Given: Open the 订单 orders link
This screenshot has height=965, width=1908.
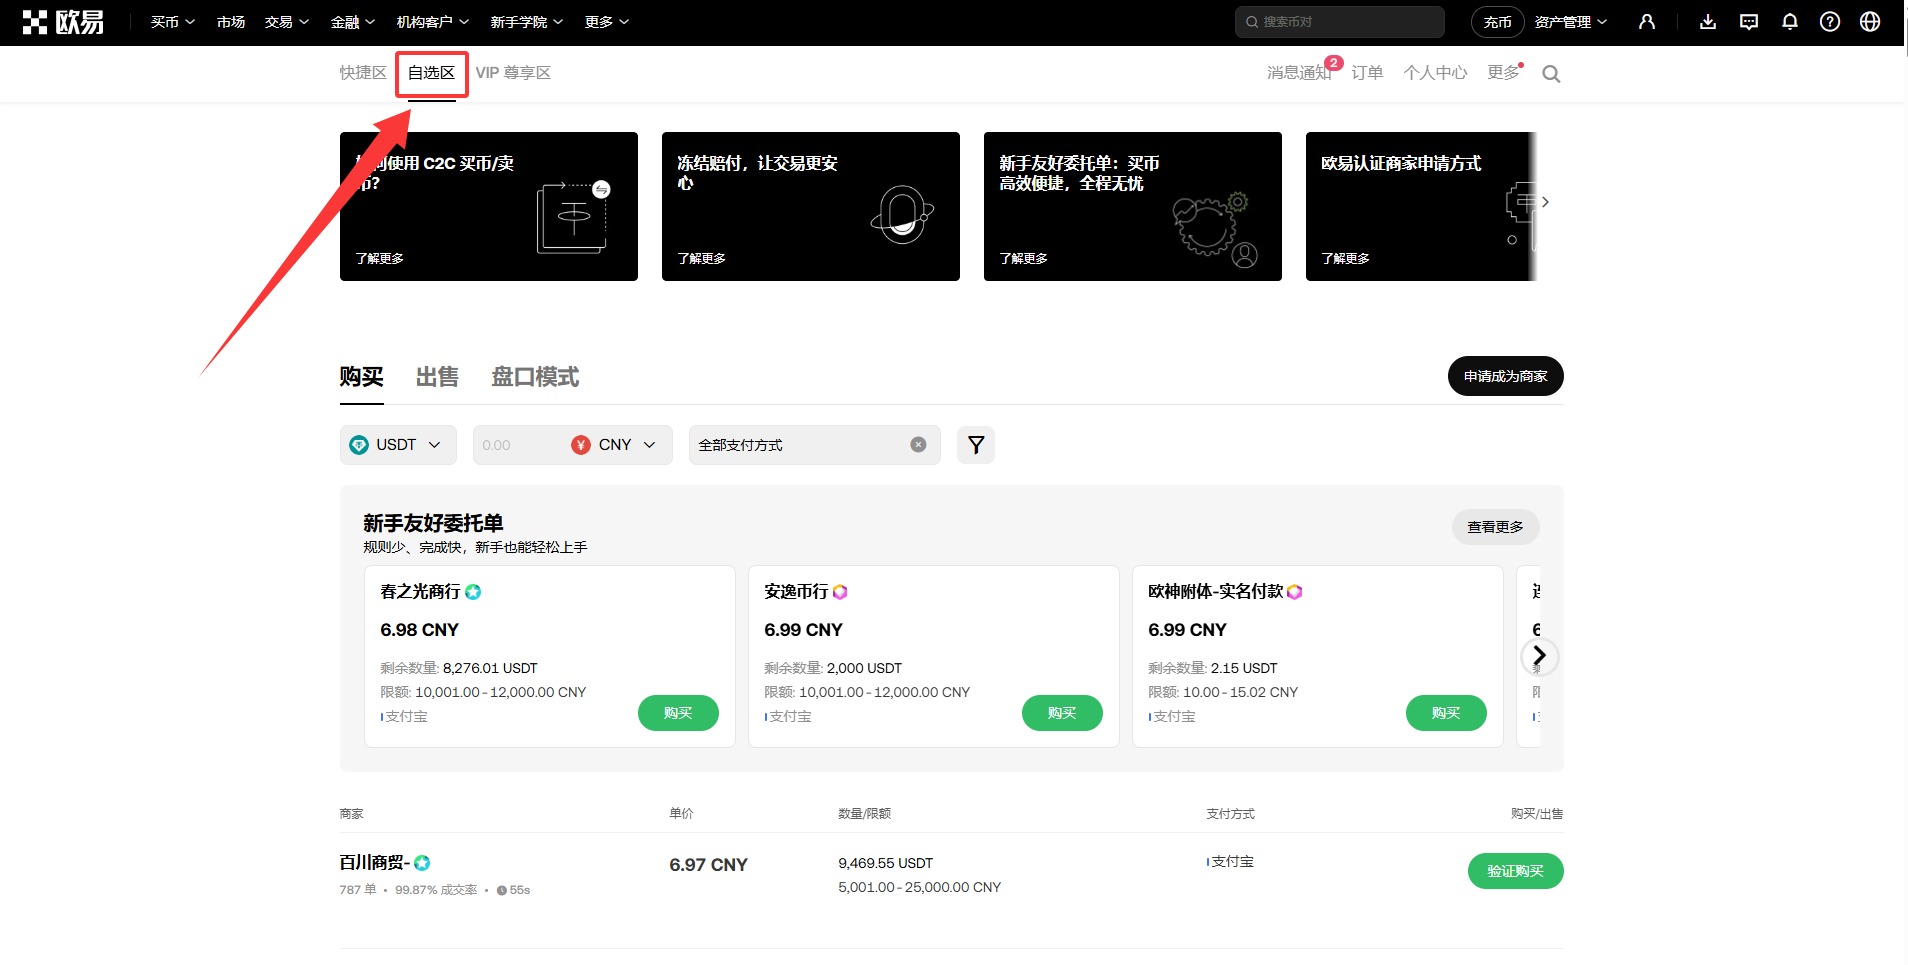Looking at the screenshot, I should 1367,73.
